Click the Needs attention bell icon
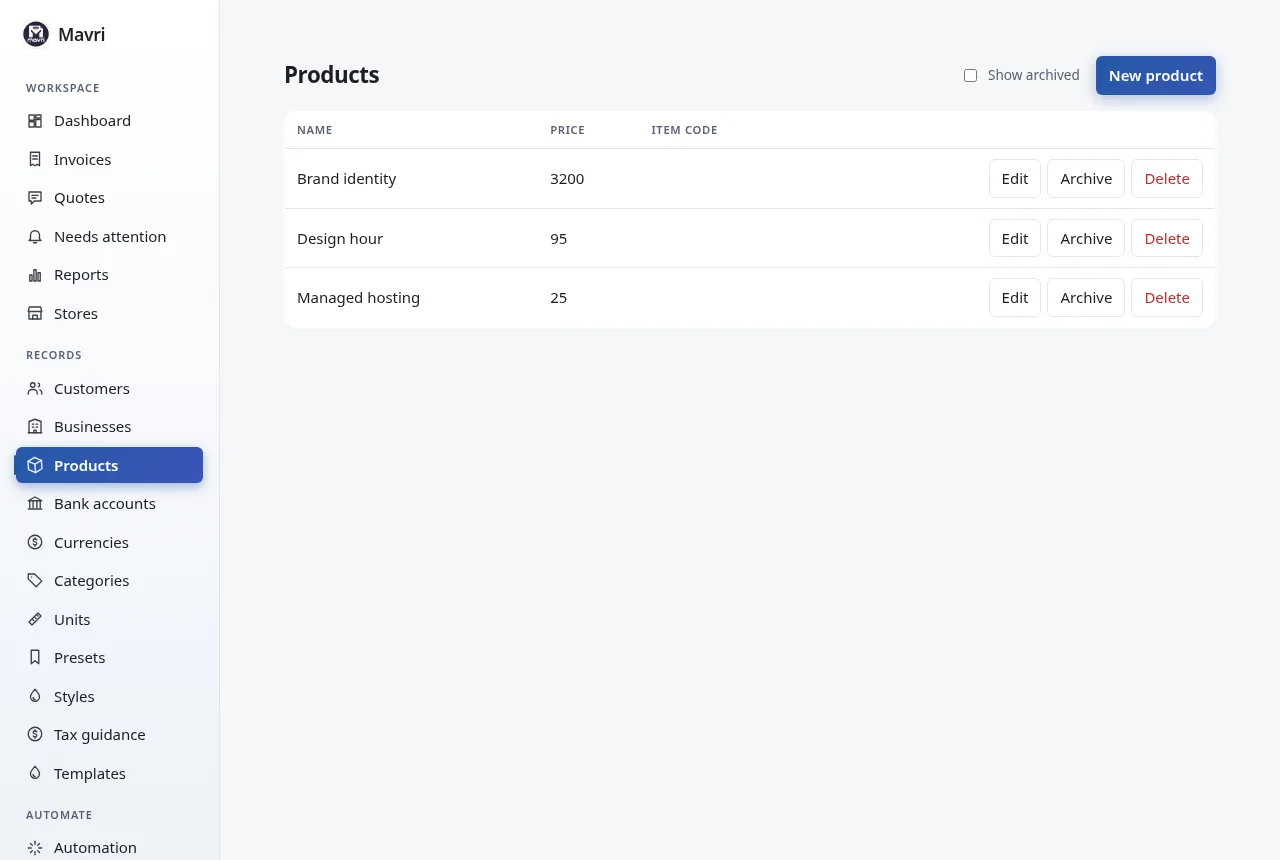This screenshot has width=1280, height=860. 35,237
